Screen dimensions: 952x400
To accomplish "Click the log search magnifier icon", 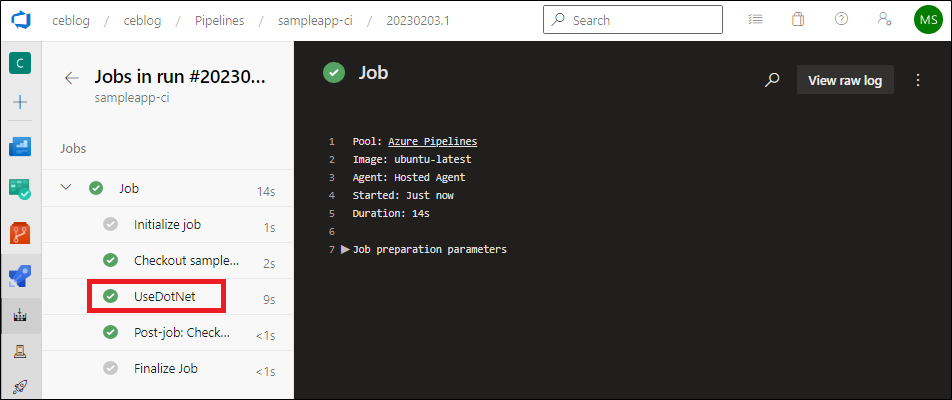I will tap(772, 80).
